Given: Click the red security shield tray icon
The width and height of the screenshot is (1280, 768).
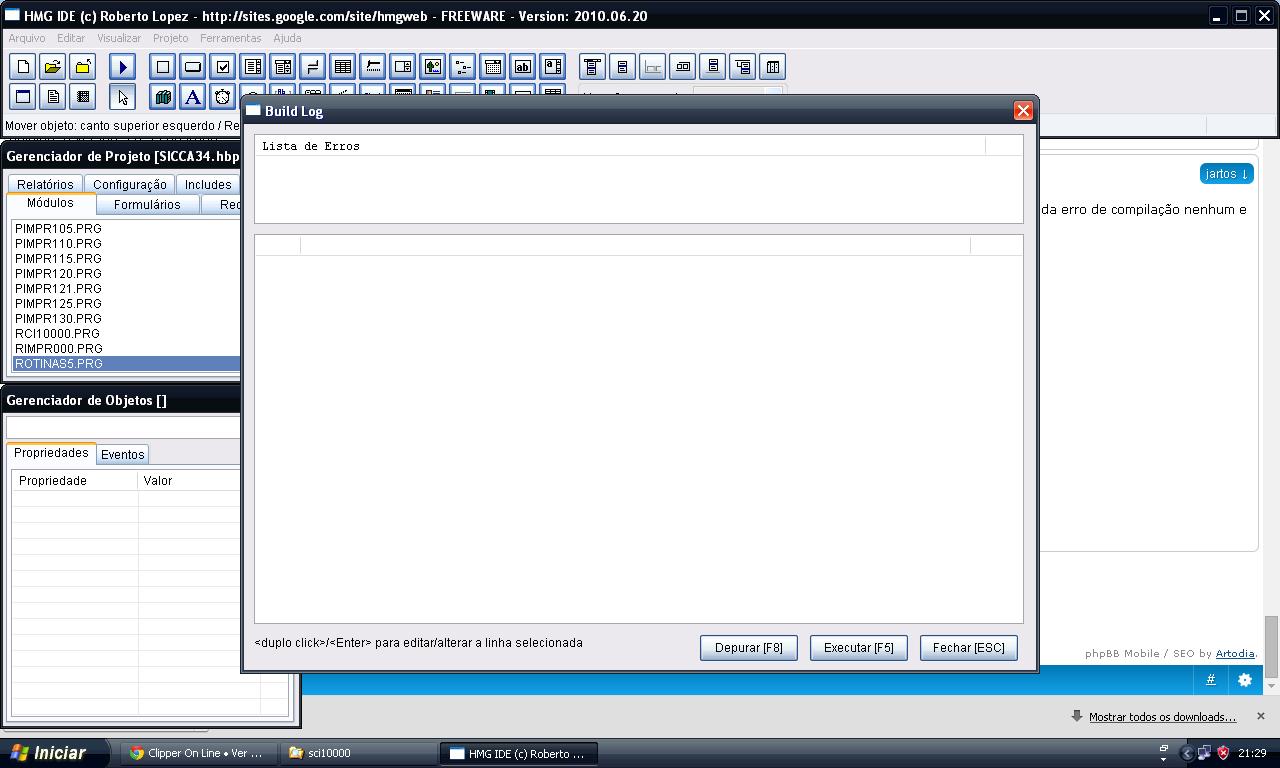Looking at the screenshot, I should 1223,753.
